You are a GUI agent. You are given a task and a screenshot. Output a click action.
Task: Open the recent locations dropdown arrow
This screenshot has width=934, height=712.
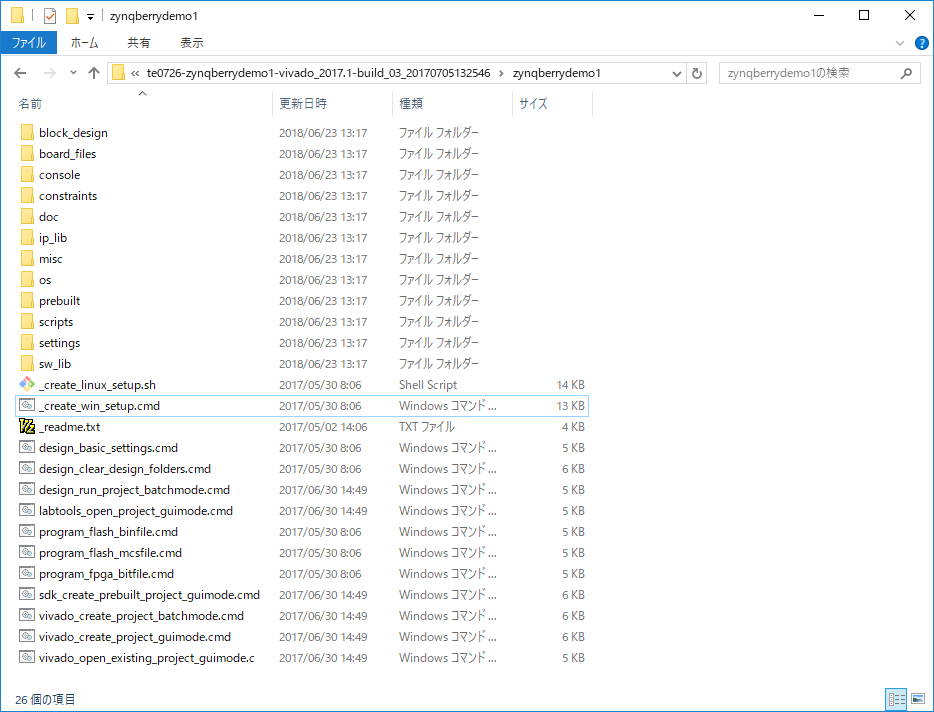pos(73,73)
